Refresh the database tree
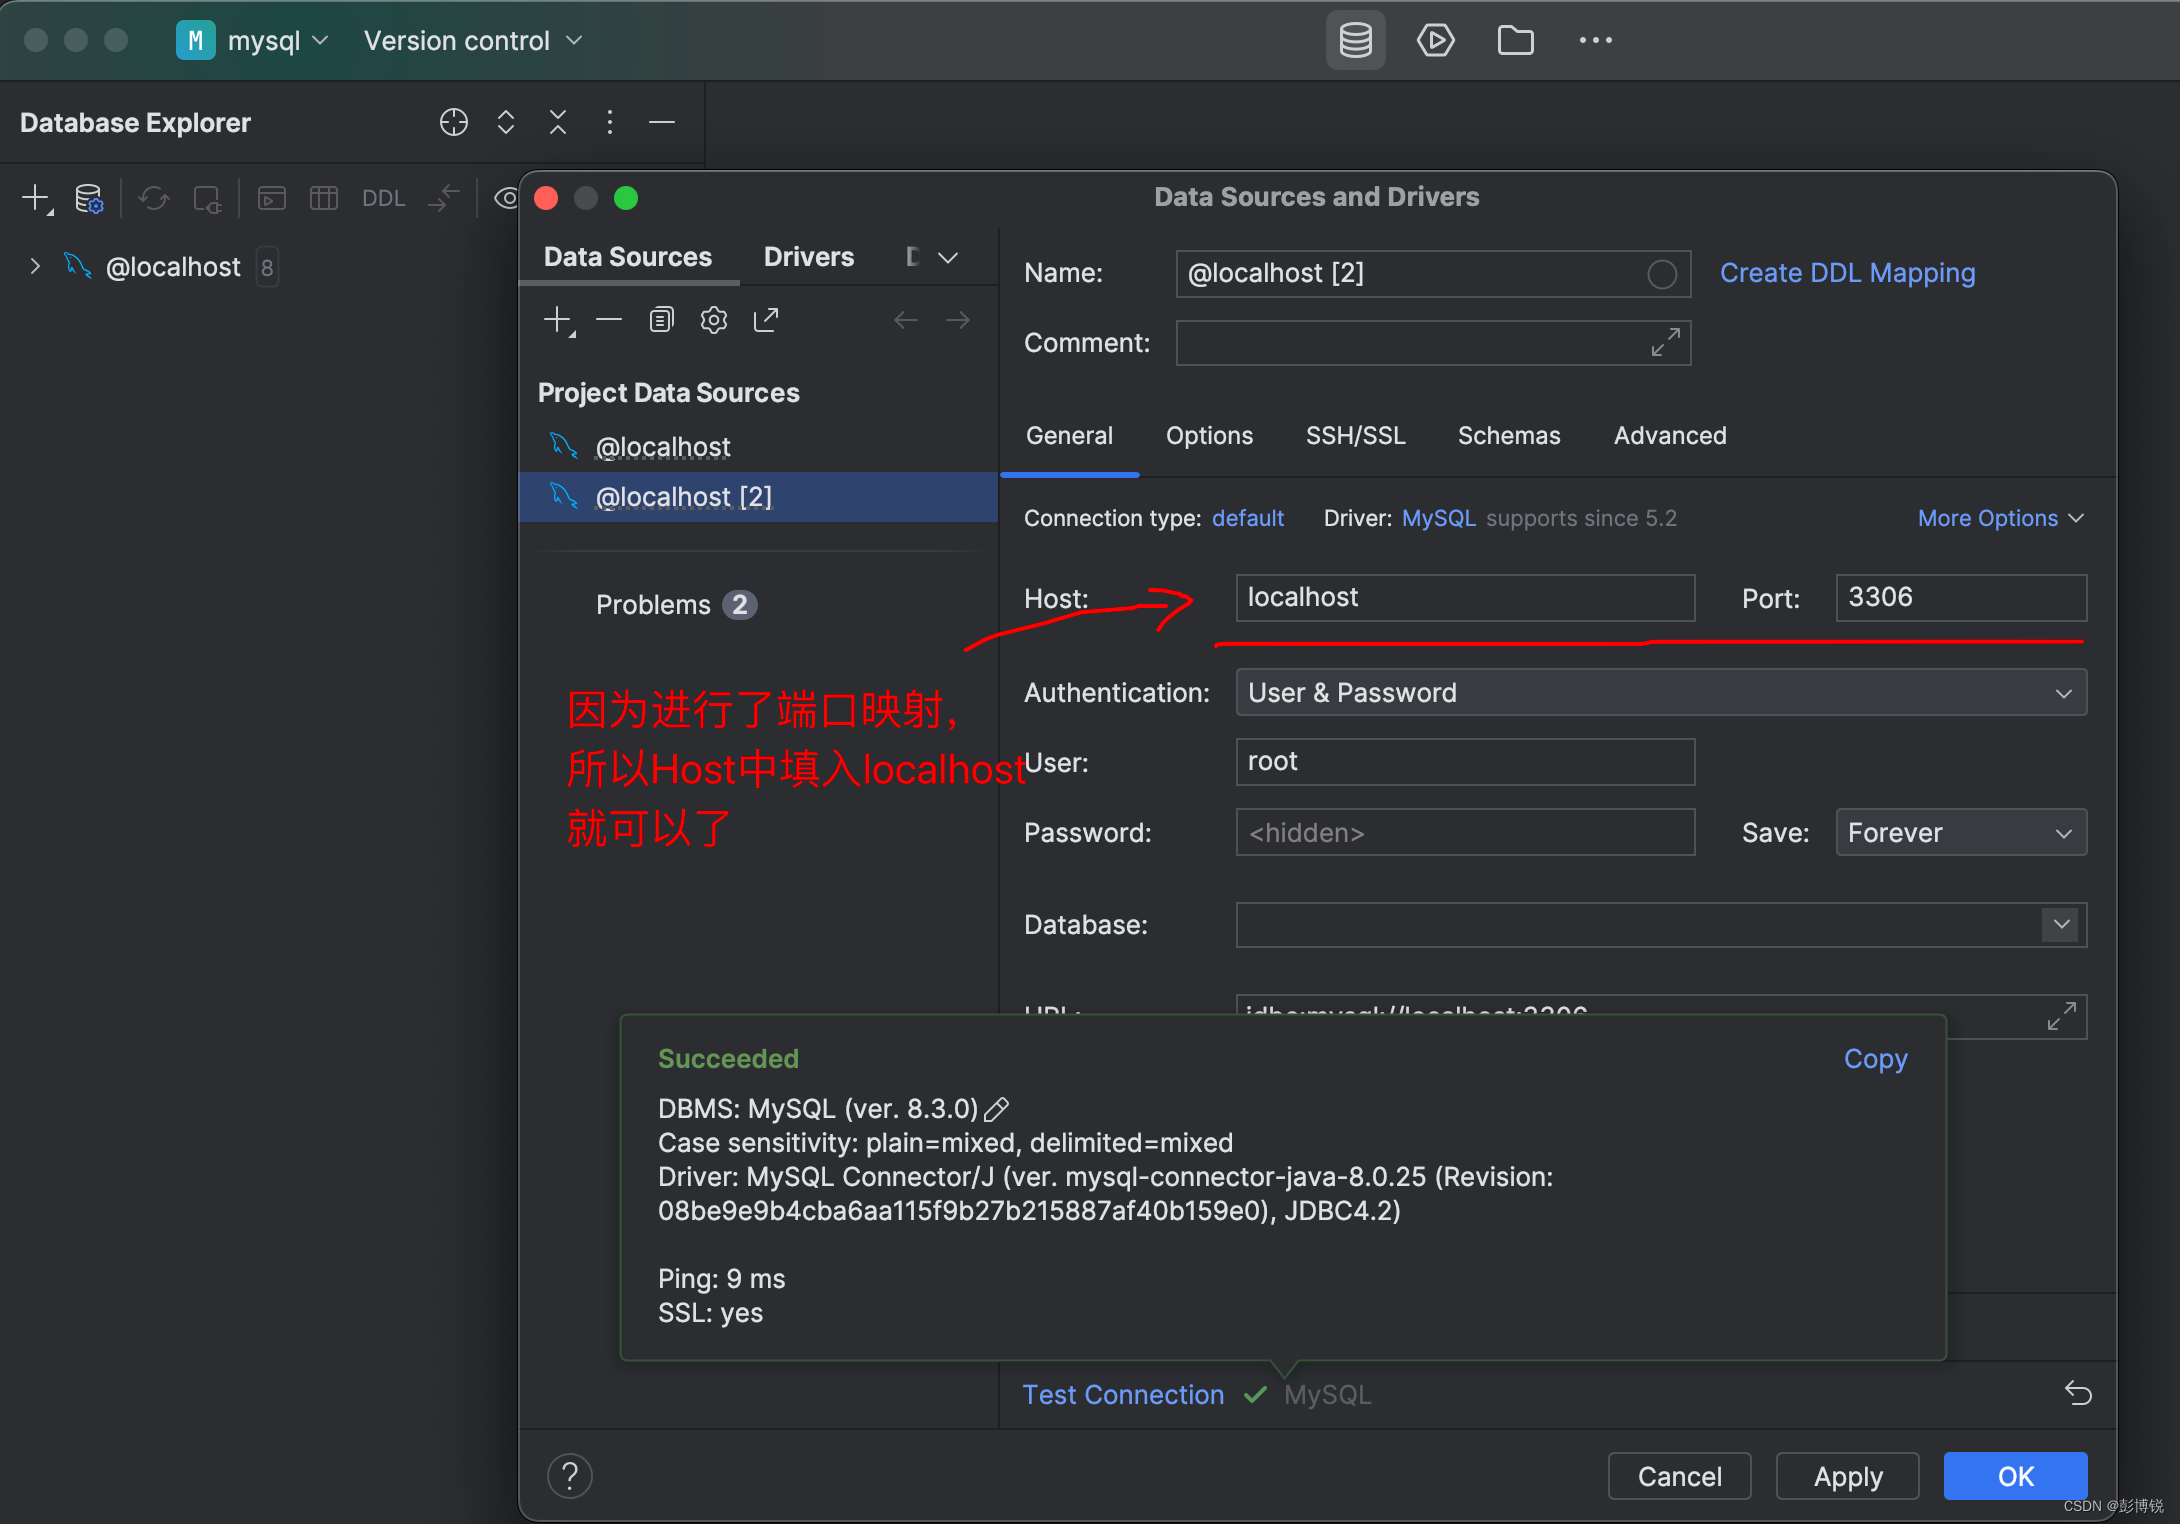The height and width of the screenshot is (1524, 2180). tap(154, 198)
